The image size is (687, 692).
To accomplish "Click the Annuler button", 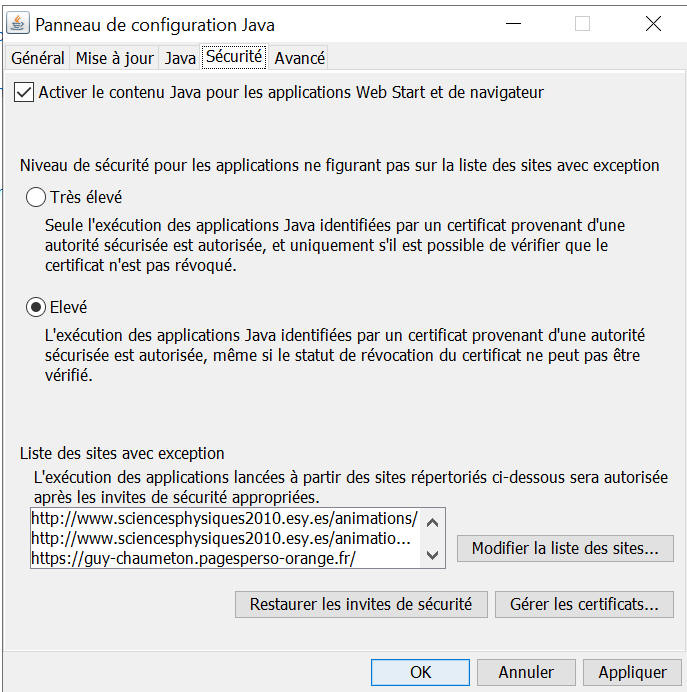I will [526, 672].
